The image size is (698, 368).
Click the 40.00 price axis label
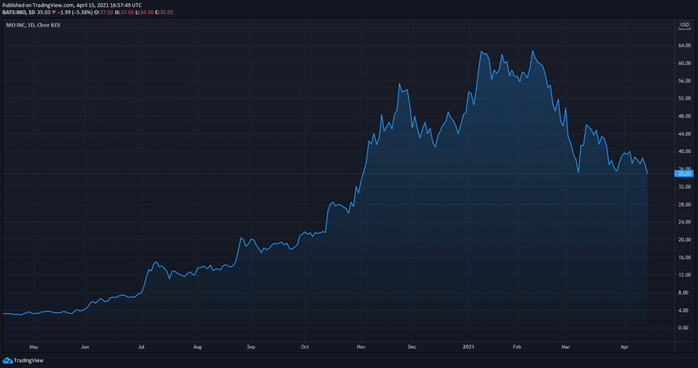685,151
